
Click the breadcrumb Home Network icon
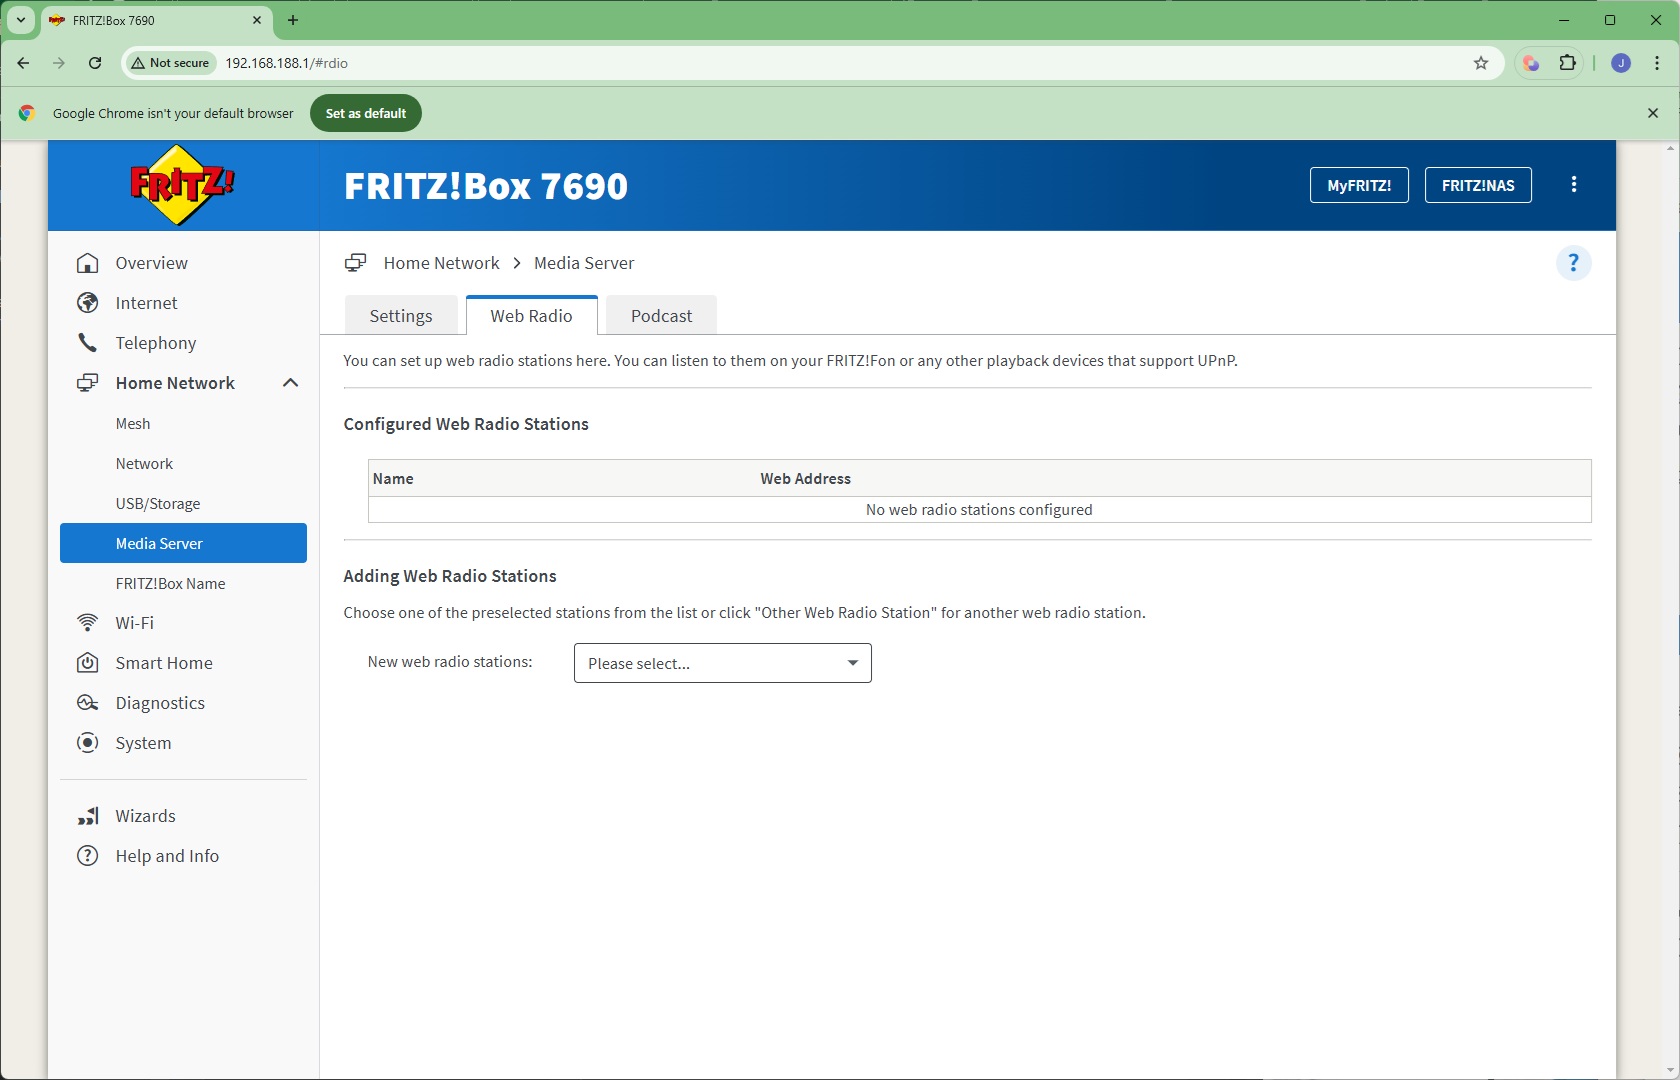pyautogui.click(x=355, y=263)
